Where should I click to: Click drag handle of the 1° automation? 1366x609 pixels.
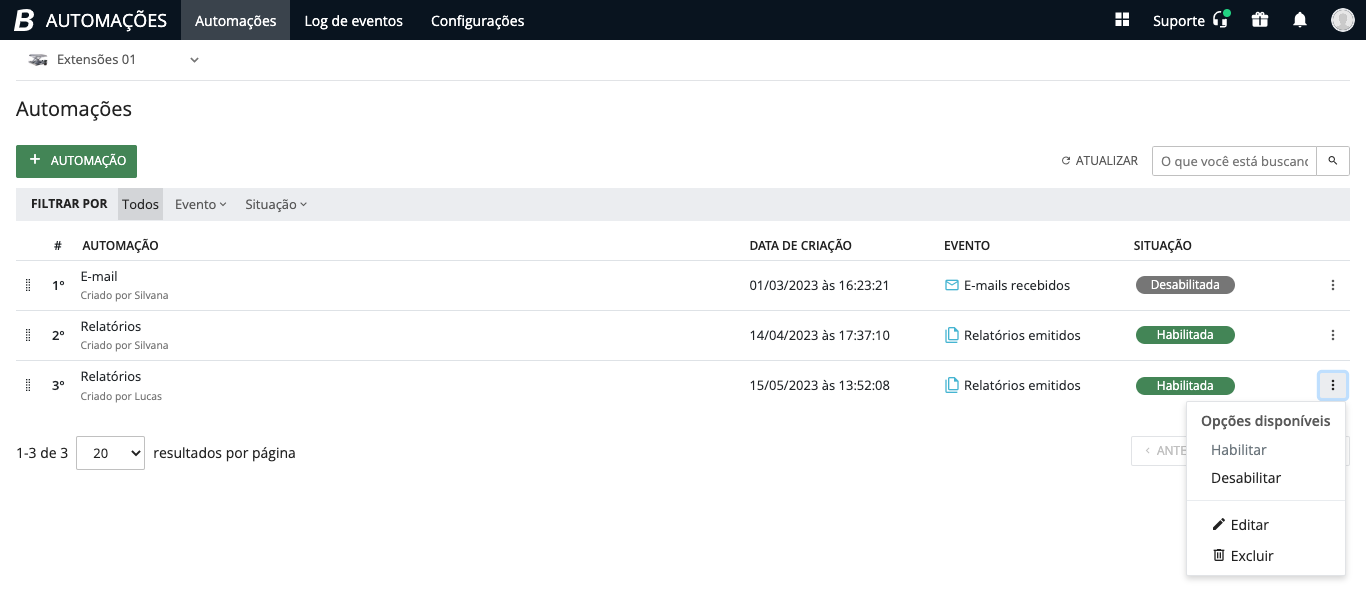28,285
